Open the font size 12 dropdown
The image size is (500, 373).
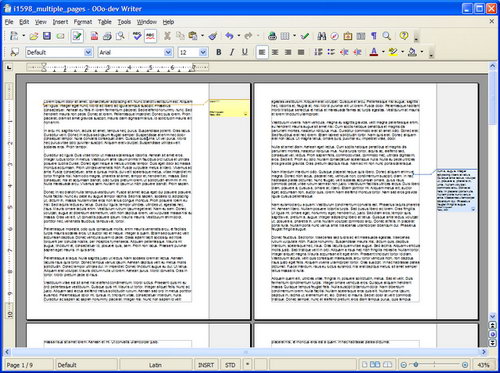tap(203, 52)
